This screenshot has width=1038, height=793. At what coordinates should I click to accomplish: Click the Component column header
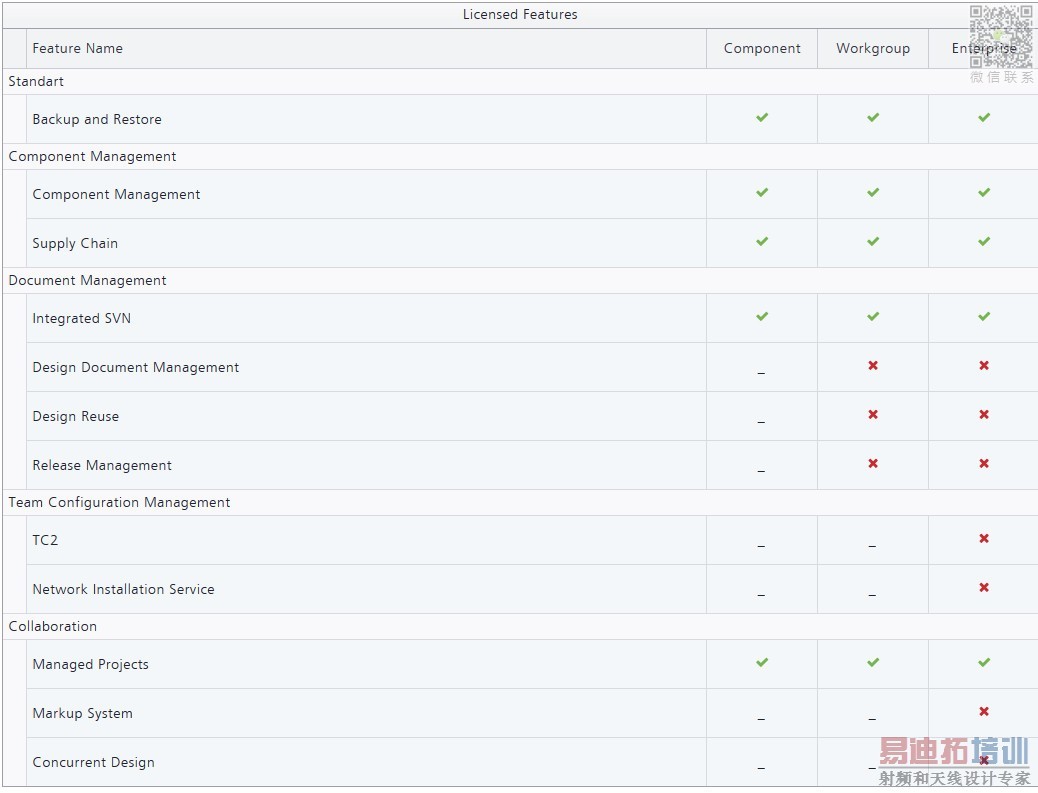point(762,48)
